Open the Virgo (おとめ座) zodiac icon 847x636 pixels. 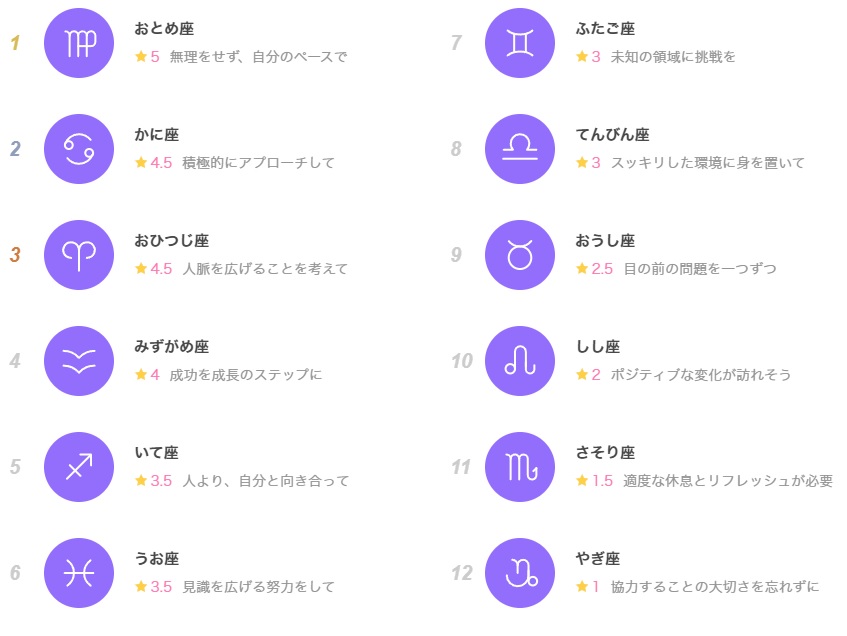pos(79,43)
